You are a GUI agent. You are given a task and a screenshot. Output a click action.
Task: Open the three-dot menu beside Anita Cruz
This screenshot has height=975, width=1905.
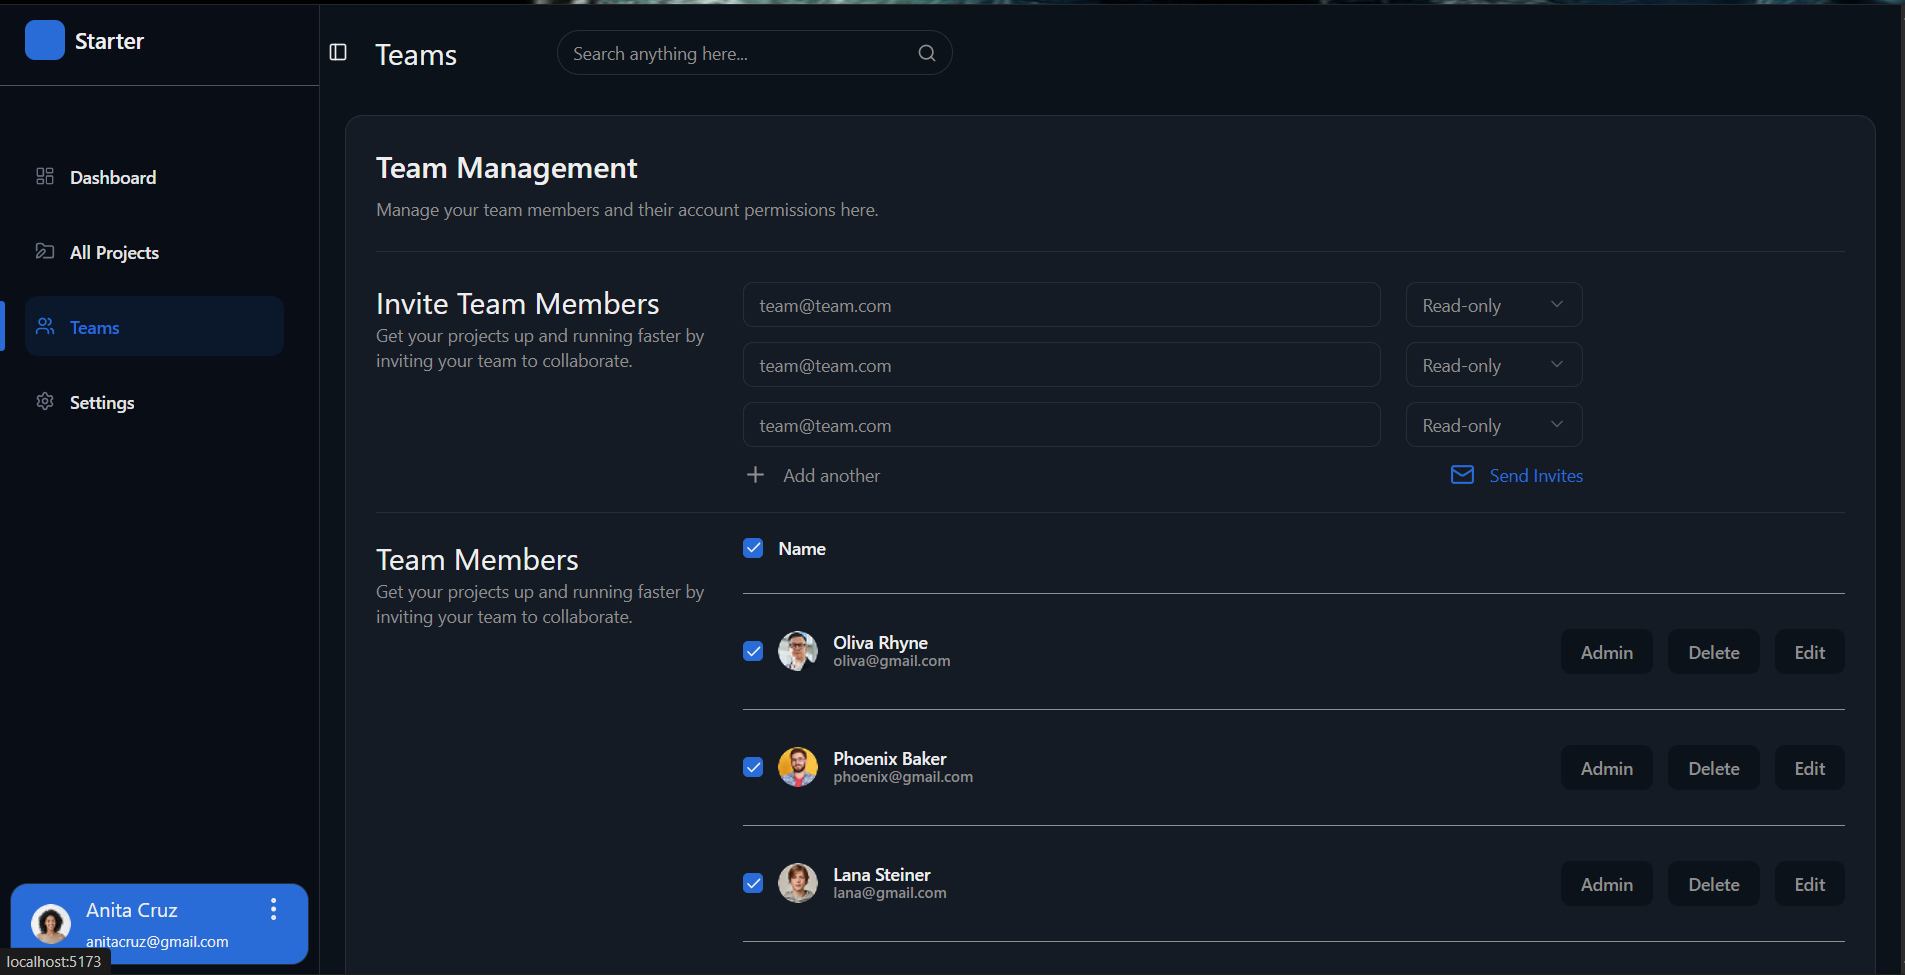tap(272, 909)
